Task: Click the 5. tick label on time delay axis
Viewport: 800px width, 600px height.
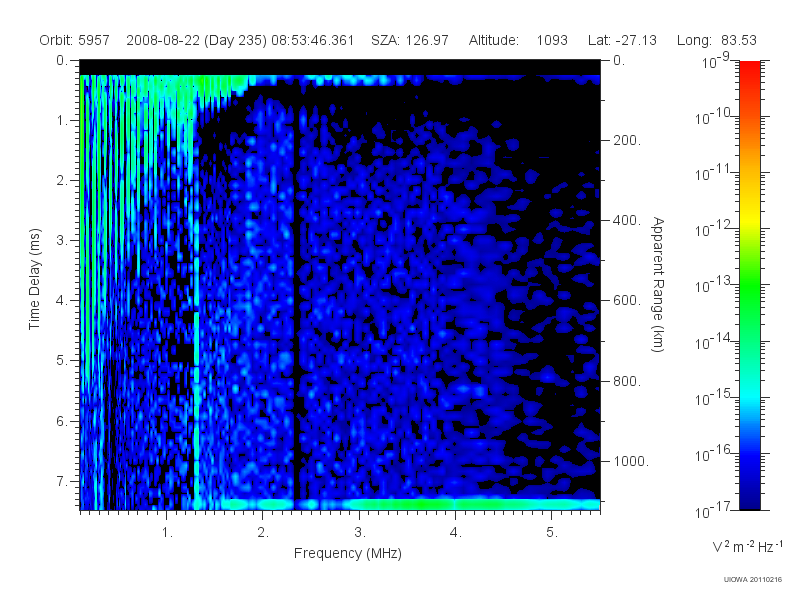Action: (62, 360)
